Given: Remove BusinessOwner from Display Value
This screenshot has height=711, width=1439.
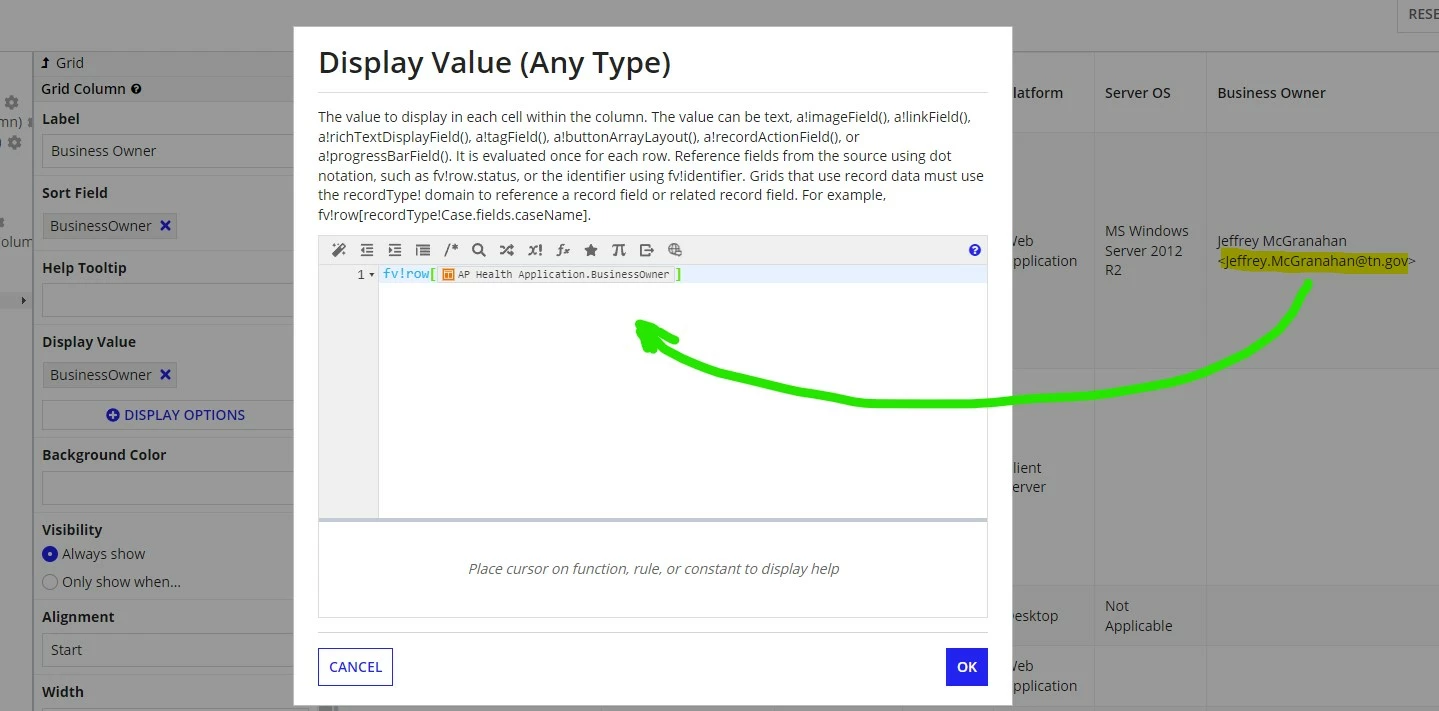Looking at the screenshot, I should pos(166,375).
